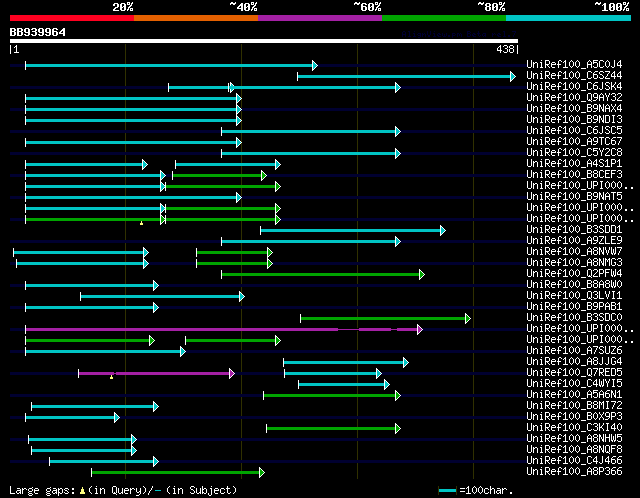Click the green ~80% identity legend segment
This screenshot has height=498, width=640.
444,18
